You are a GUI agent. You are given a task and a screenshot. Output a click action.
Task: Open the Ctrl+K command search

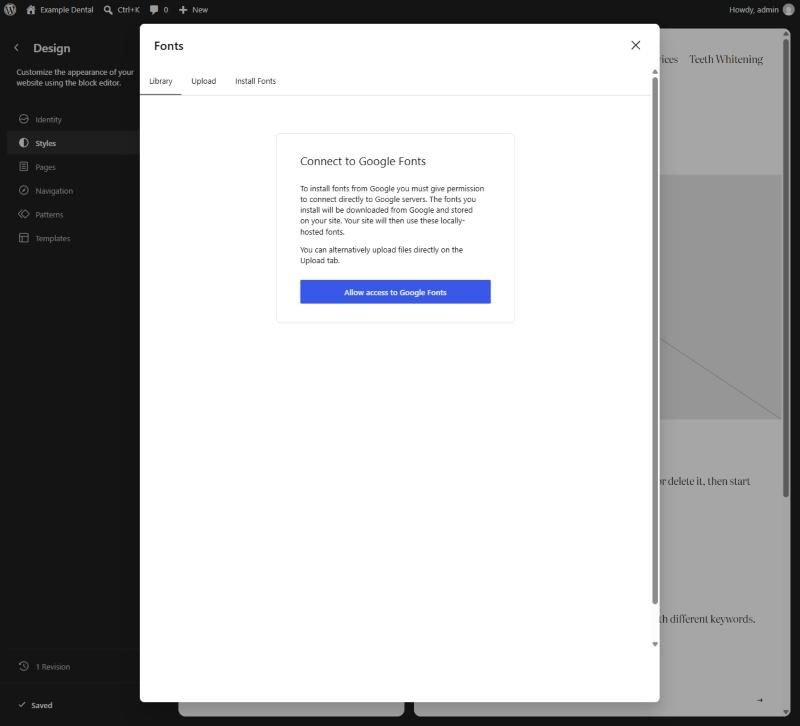pyautogui.click(x=121, y=10)
